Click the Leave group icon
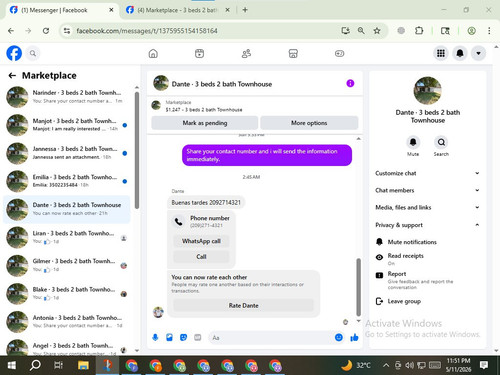 pos(379,301)
